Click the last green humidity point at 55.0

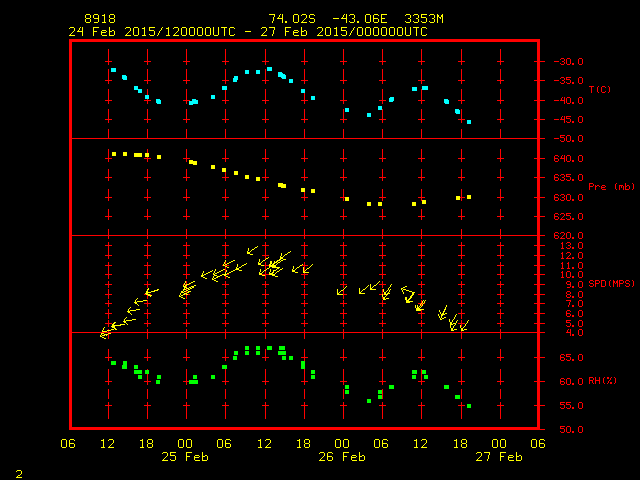pos(469,406)
